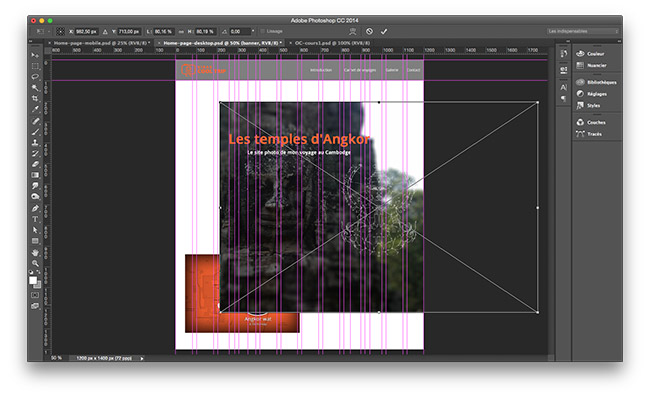Select the Pen tool
650x399 pixels.
click(35, 208)
